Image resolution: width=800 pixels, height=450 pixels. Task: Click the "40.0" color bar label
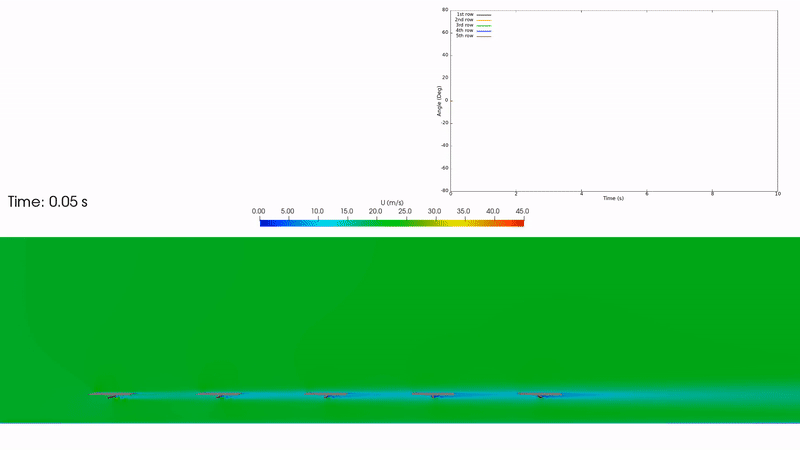(x=493, y=211)
